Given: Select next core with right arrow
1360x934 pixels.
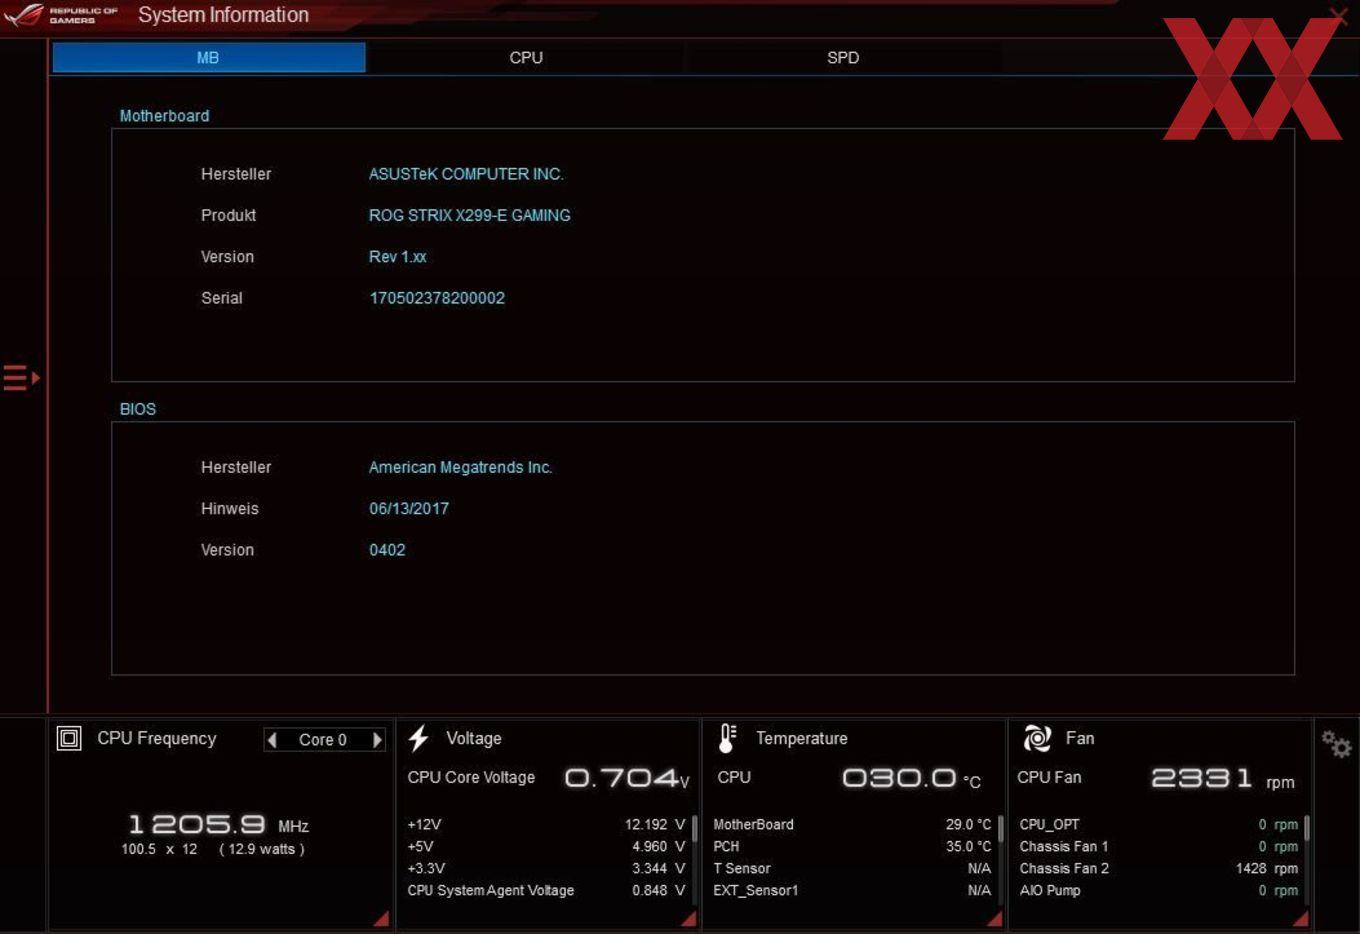Looking at the screenshot, I should tap(377, 740).
